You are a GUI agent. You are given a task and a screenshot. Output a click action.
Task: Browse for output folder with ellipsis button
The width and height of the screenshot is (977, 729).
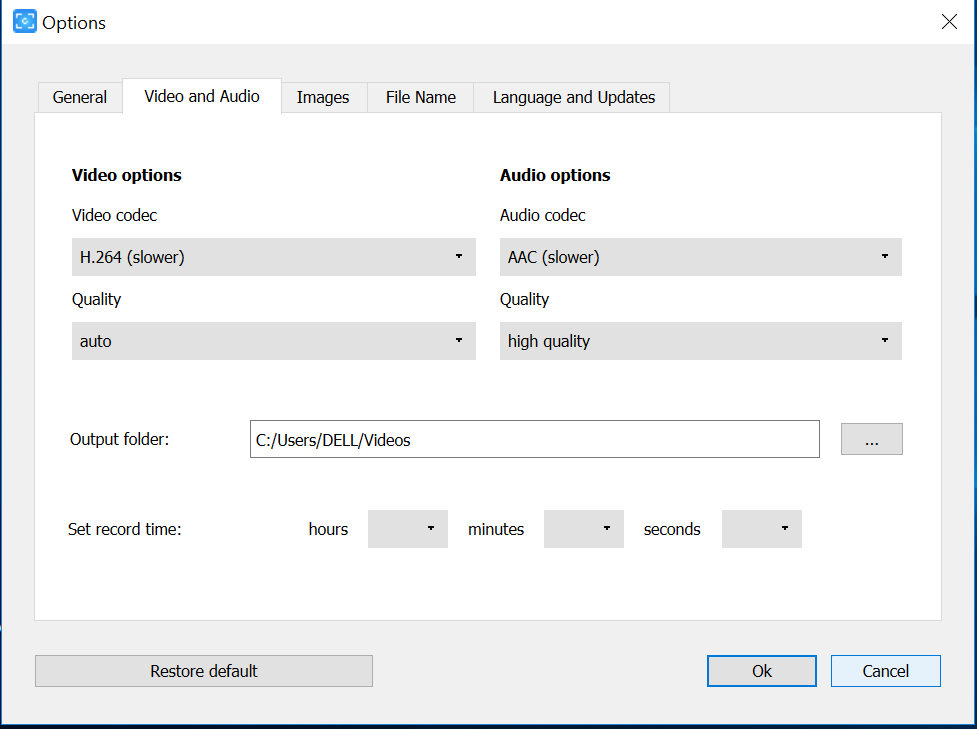pos(871,440)
